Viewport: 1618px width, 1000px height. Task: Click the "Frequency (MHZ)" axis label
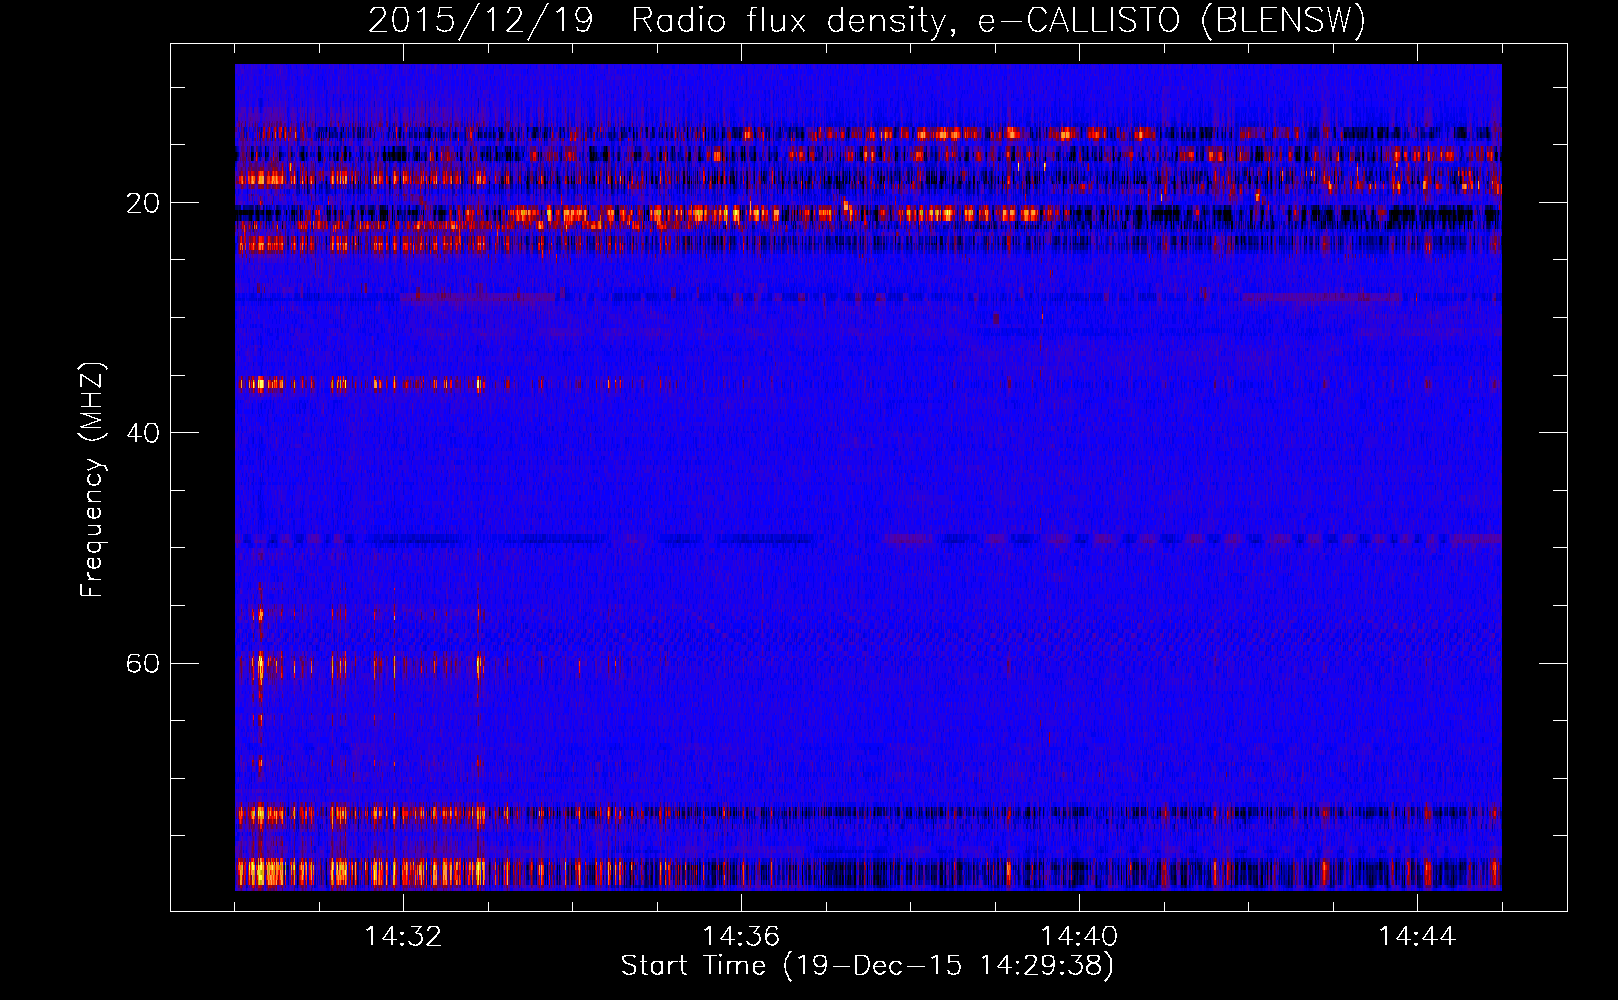tap(91, 480)
